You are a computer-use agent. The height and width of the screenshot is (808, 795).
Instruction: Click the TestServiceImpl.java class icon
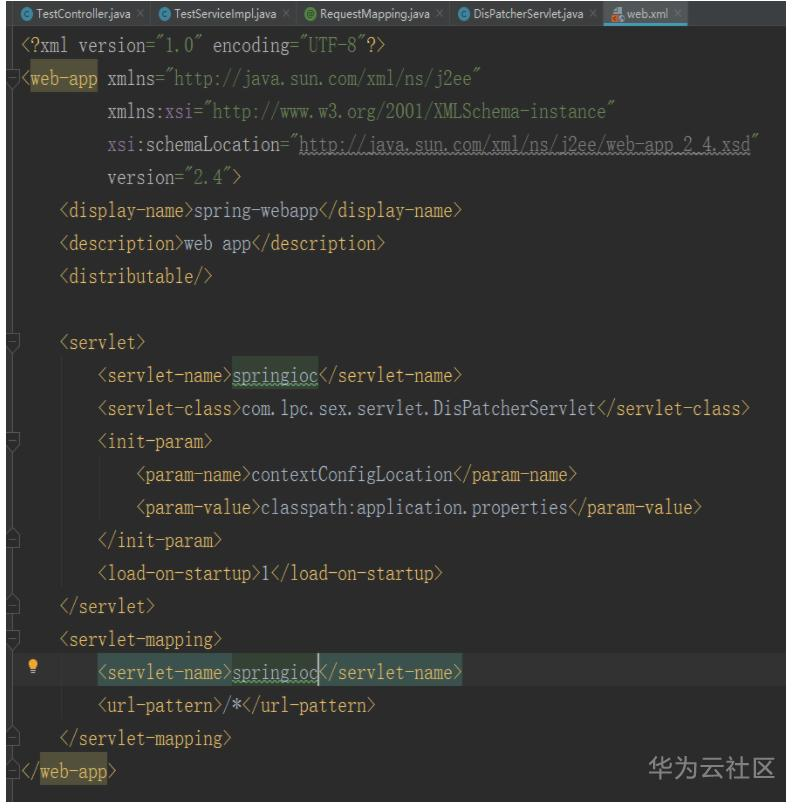(164, 14)
